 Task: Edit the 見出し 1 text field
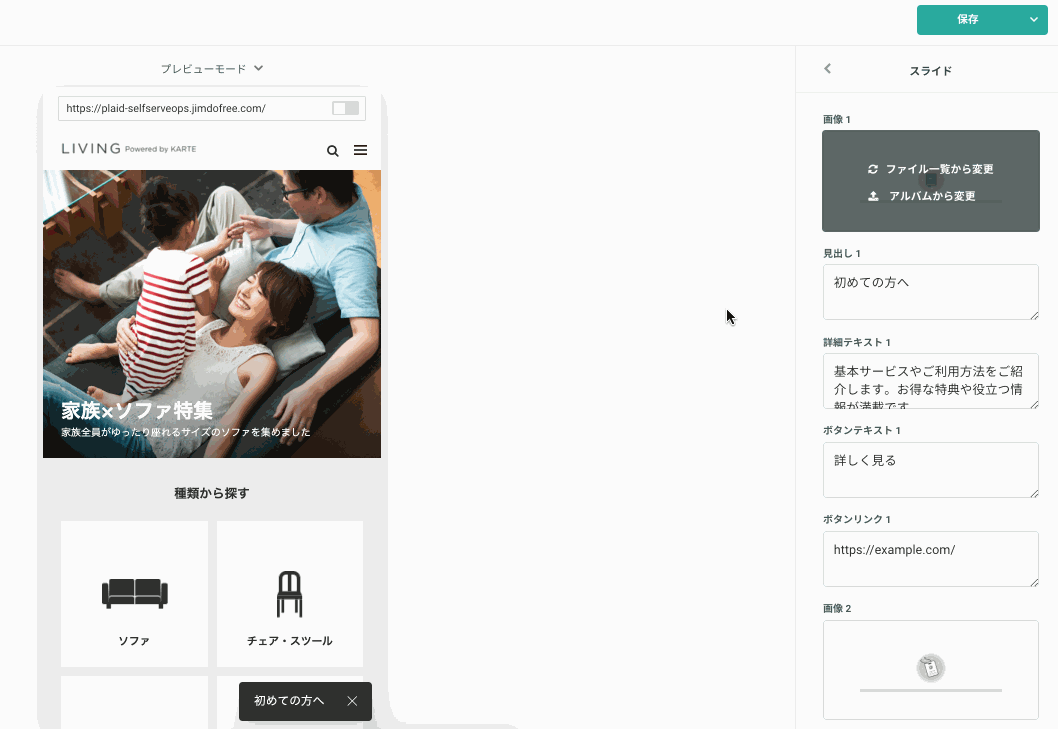pyautogui.click(x=930, y=292)
